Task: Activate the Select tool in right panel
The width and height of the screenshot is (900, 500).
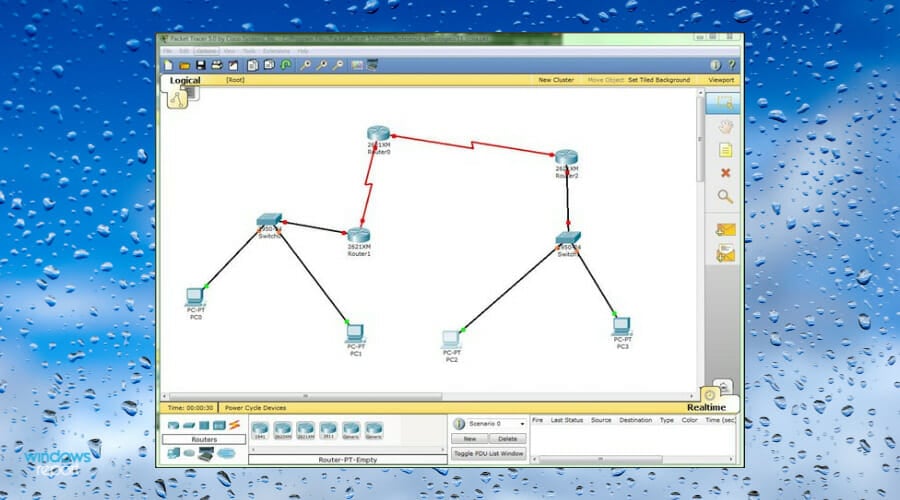Action: [723, 103]
